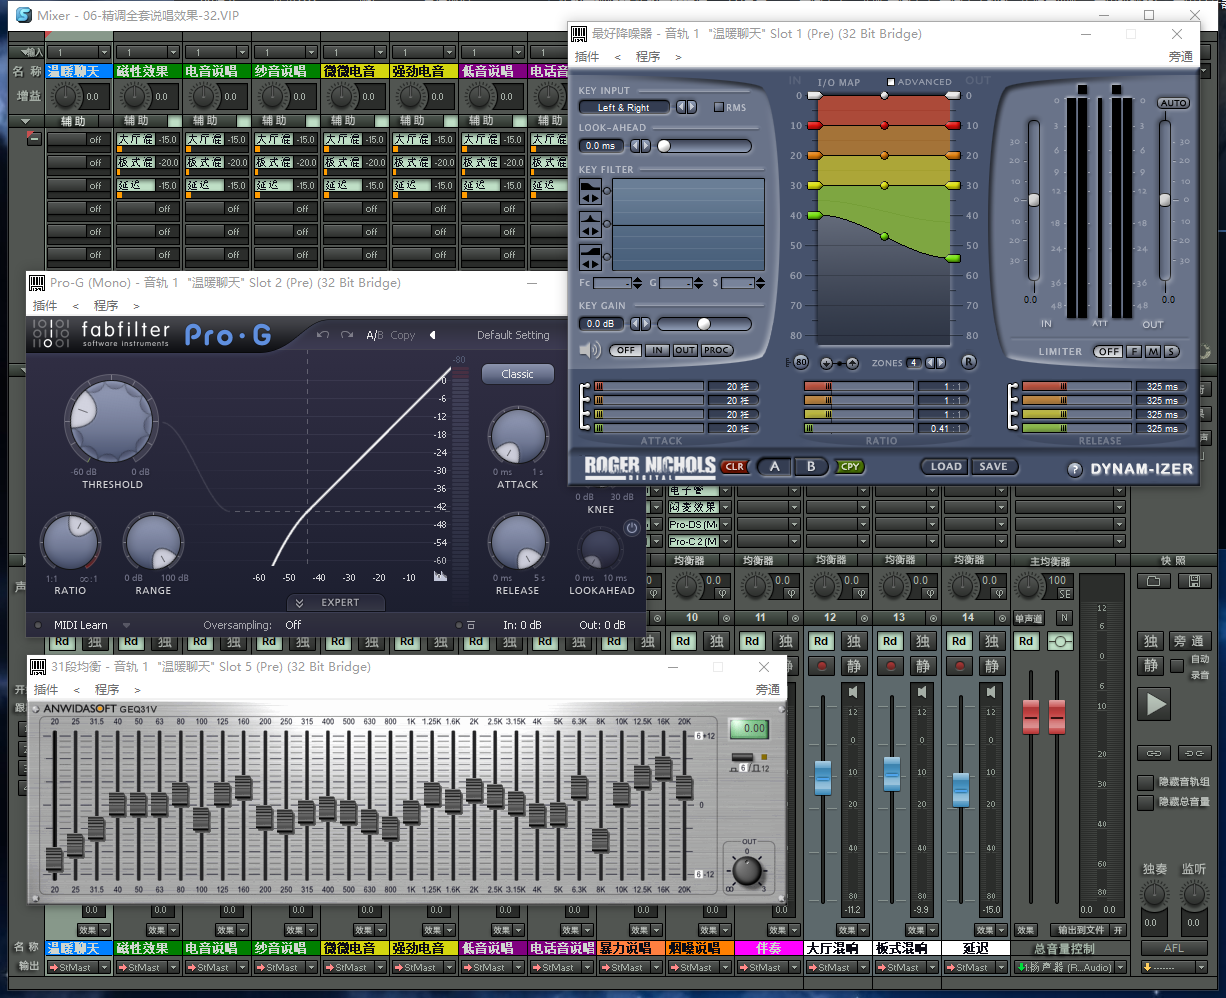Click the Dynam-izer high-pass key filter icon

590,255
